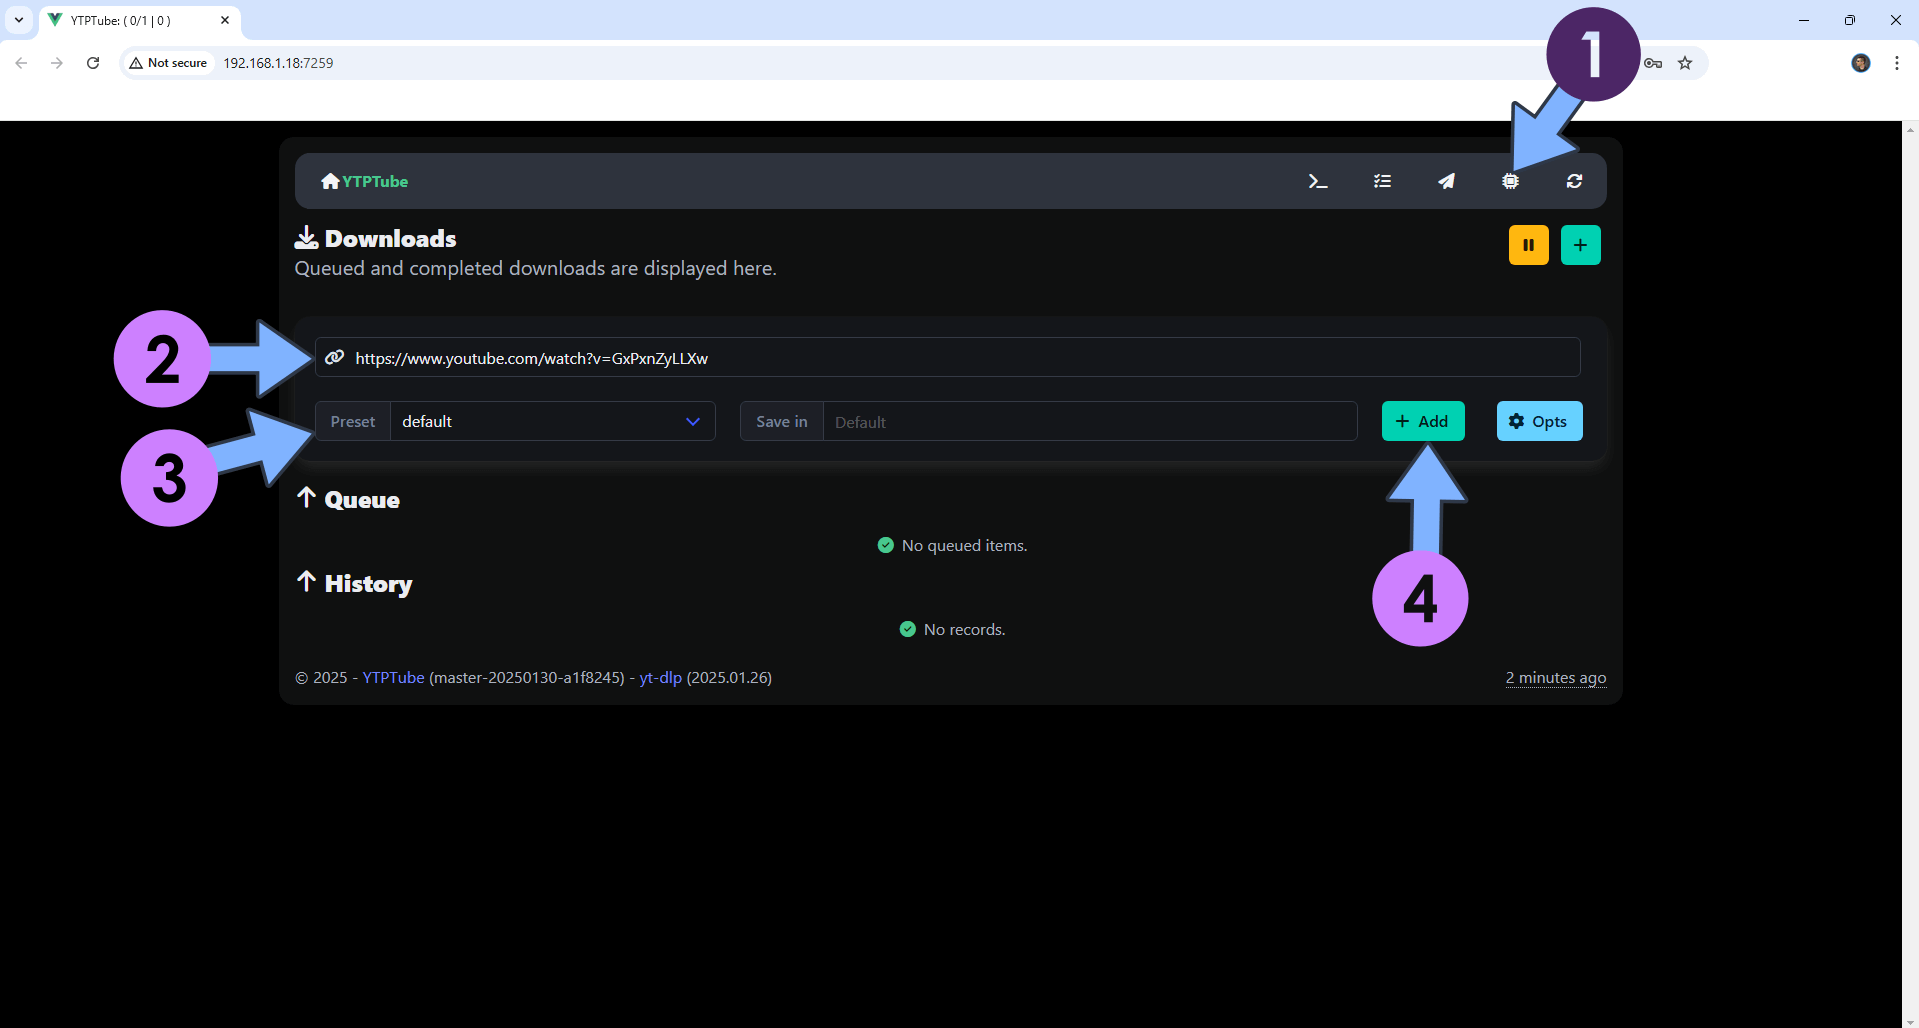The width and height of the screenshot is (1919, 1028).
Task: Click the Add button
Action: (1423, 421)
